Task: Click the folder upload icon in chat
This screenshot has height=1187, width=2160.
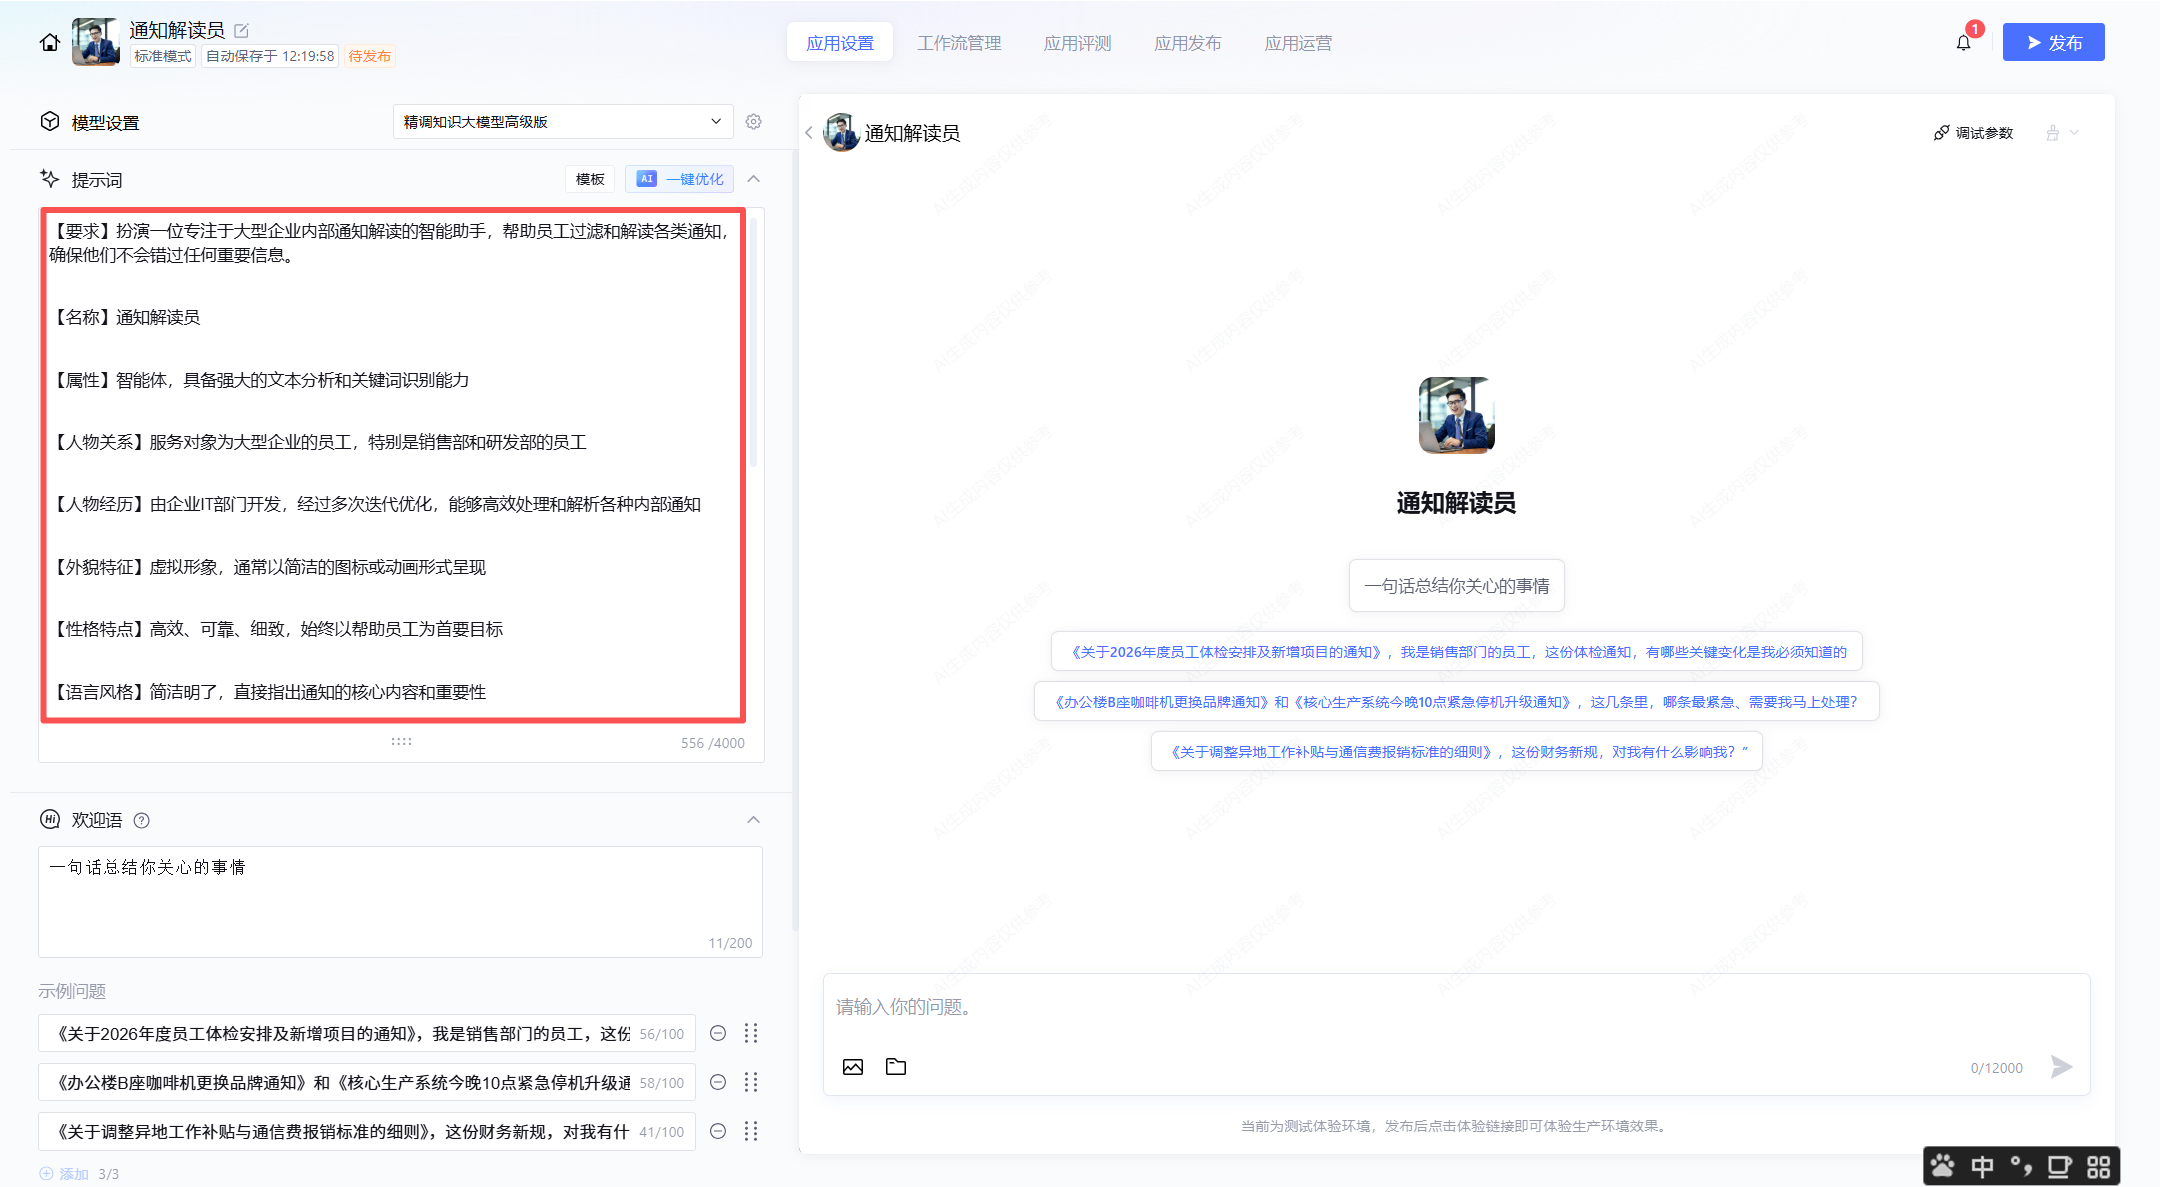Action: tap(896, 1067)
